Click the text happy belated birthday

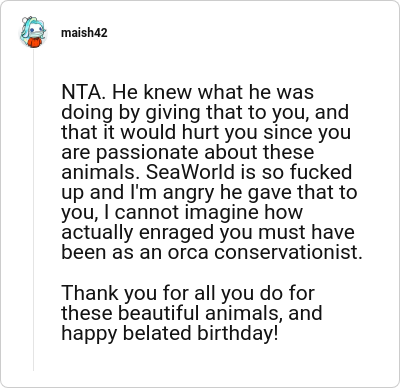pos(167,333)
